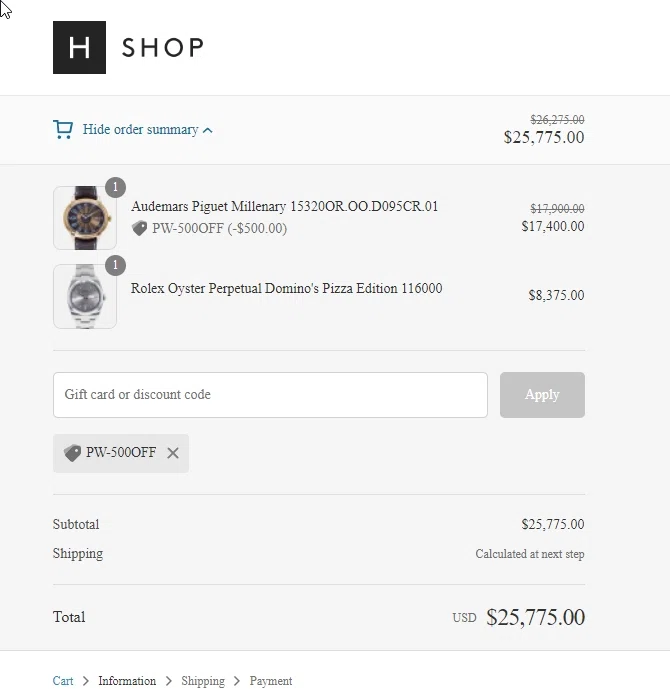Image resolution: width=670 pixels, height=689 pixels.
Task: Open the Audemars Piguet watch thumbnail
Action: 85,218
